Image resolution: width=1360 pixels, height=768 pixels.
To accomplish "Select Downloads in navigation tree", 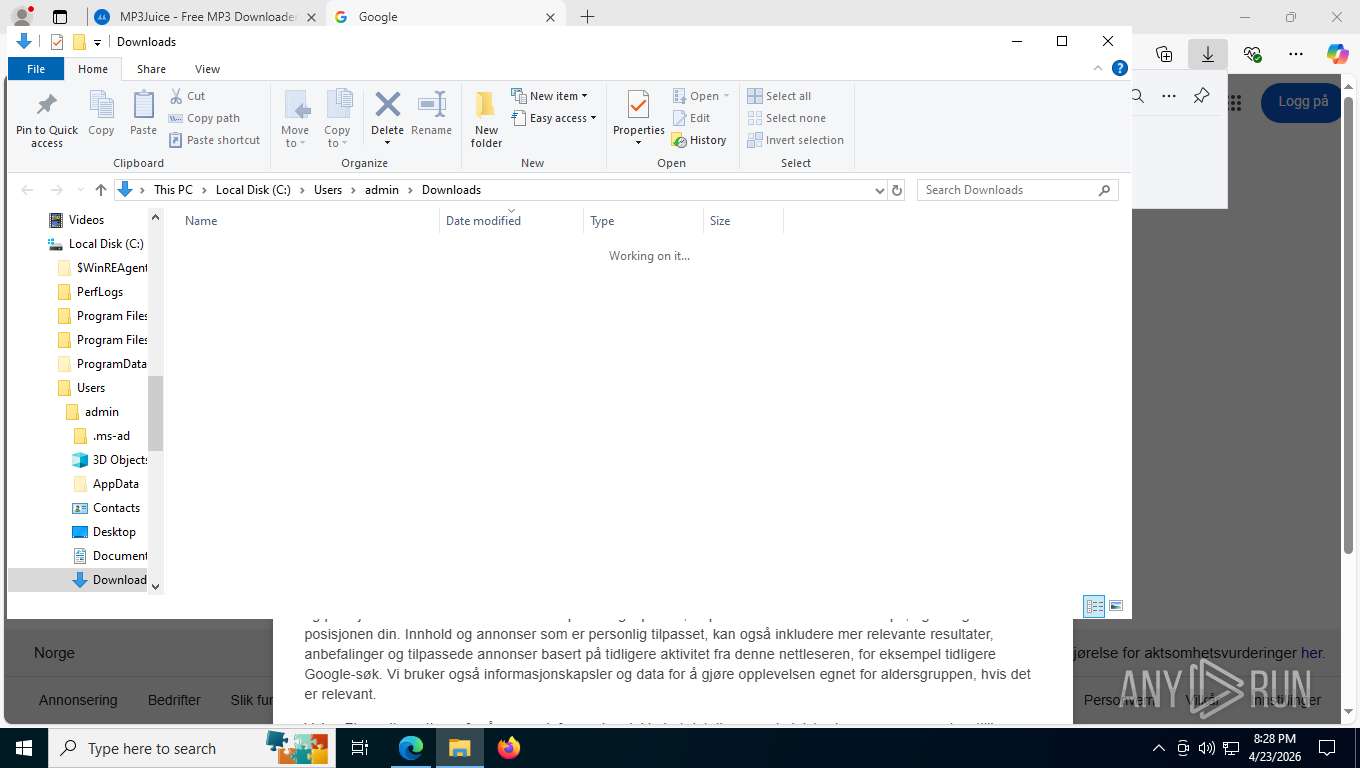I will (x=110, y=580).
